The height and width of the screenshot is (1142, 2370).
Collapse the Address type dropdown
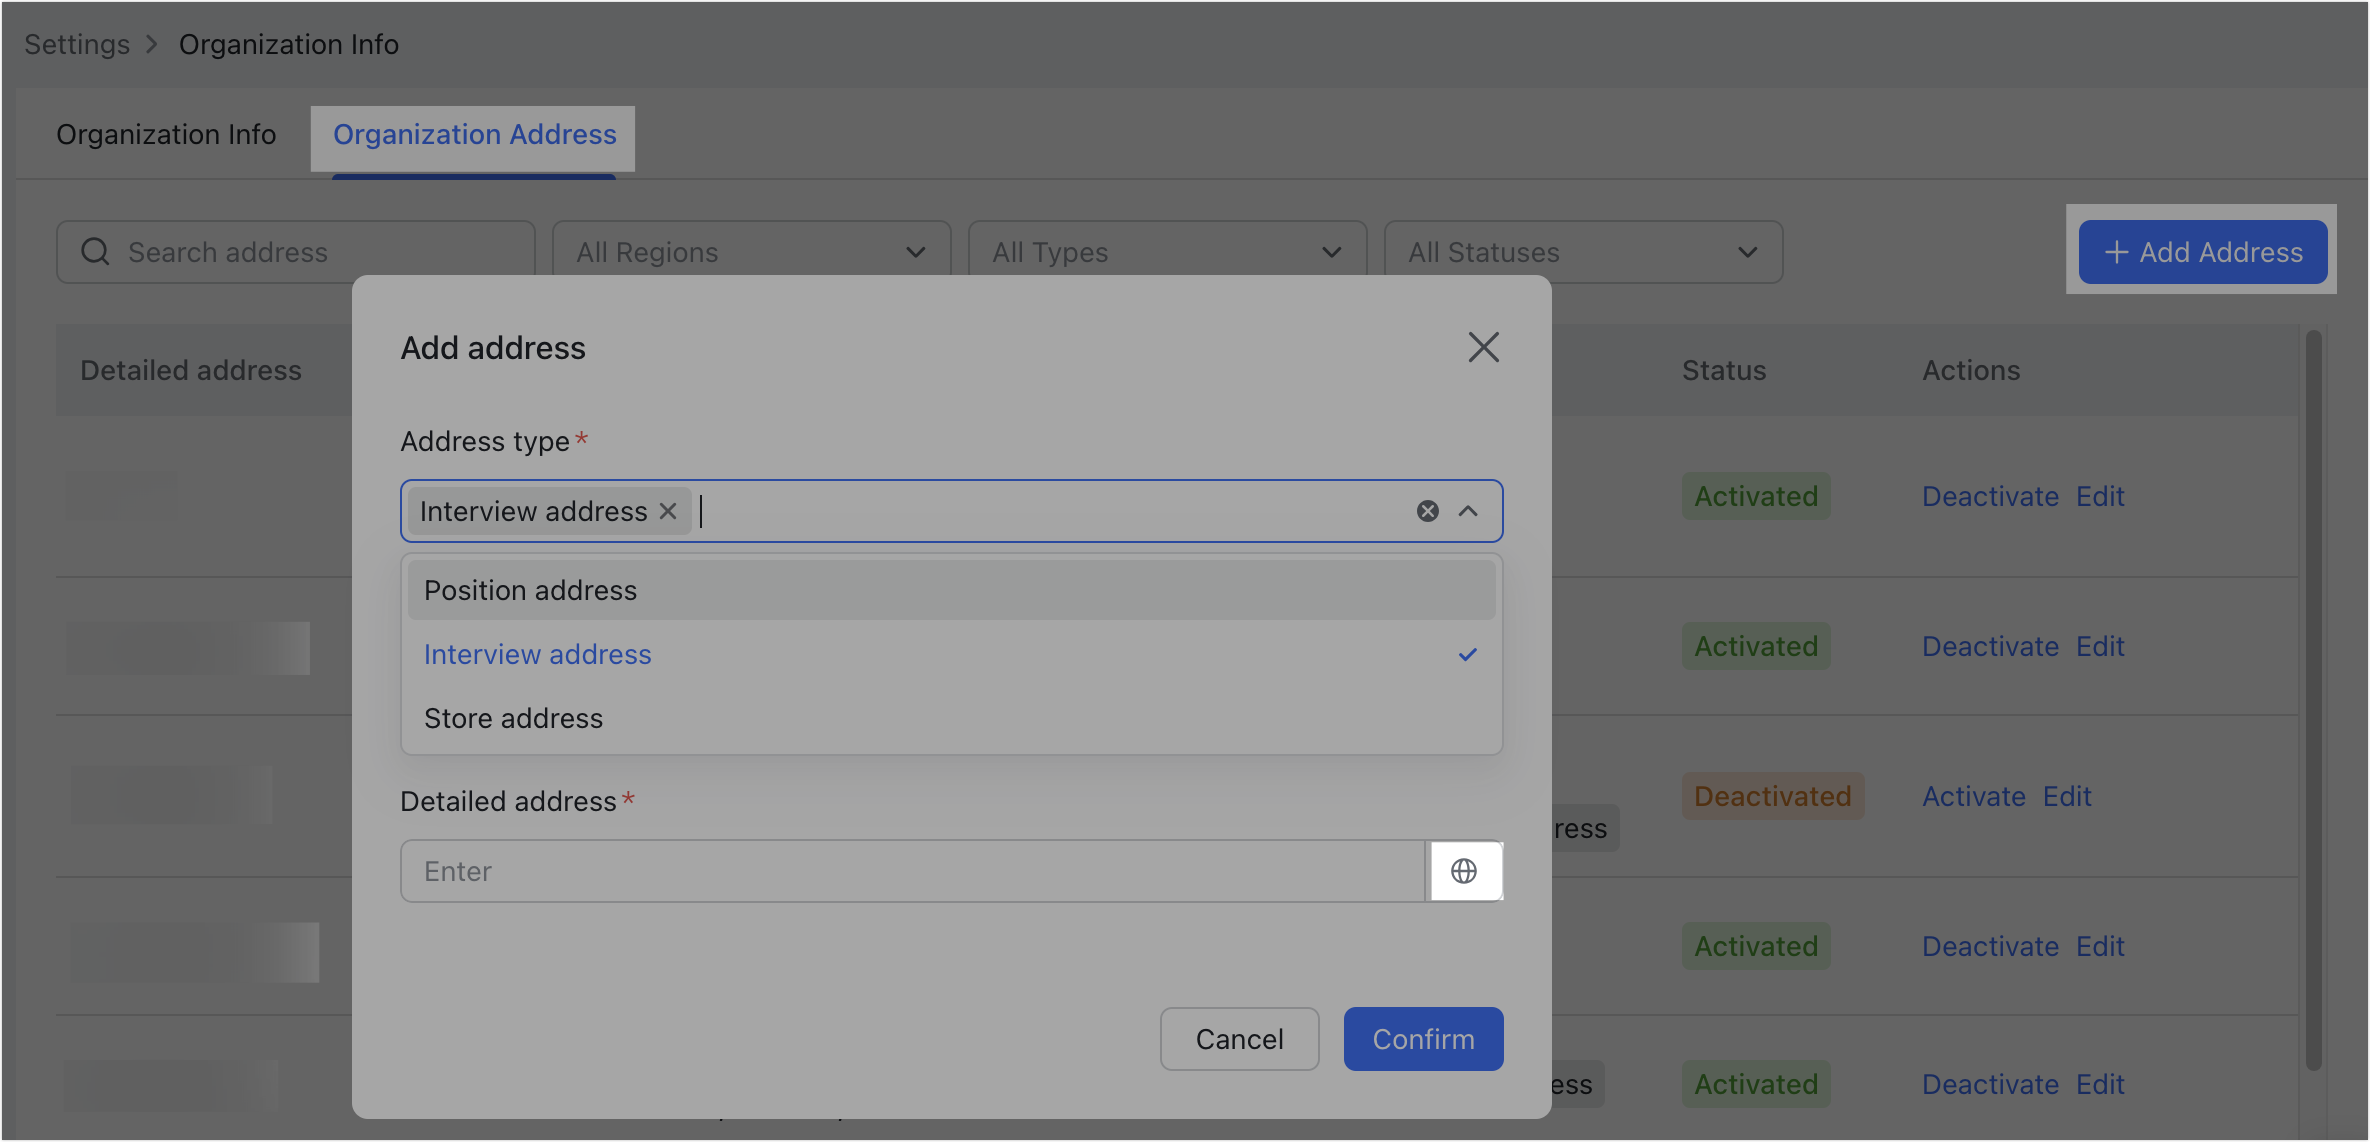[x=1468, y=511]
